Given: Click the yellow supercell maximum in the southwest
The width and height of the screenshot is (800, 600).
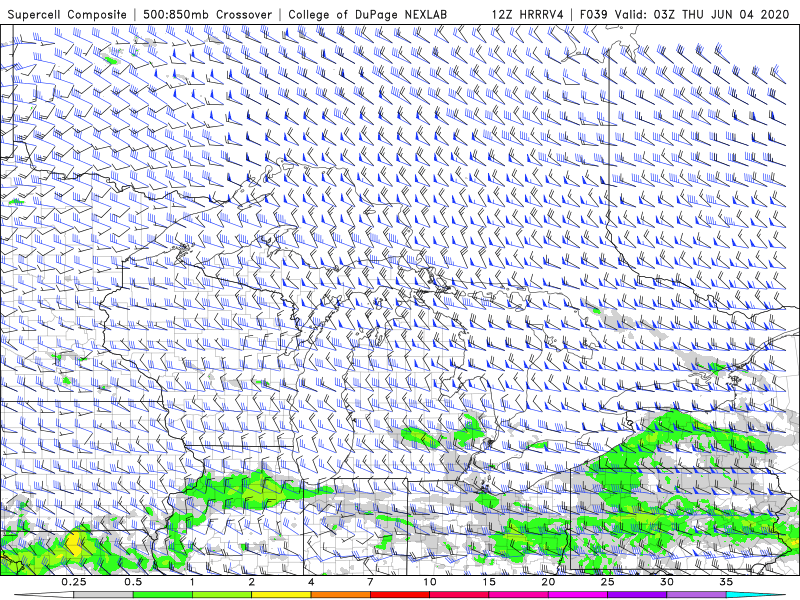Looking at the screenshot, I should point(75,542).
